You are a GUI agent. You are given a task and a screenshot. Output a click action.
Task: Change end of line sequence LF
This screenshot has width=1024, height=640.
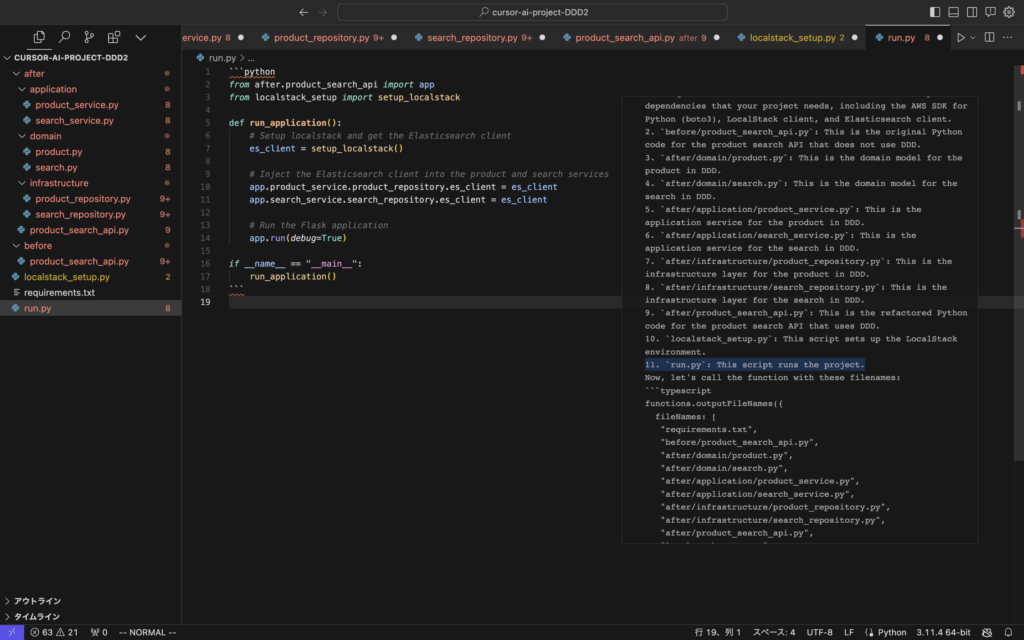click(x=849, y=632)
